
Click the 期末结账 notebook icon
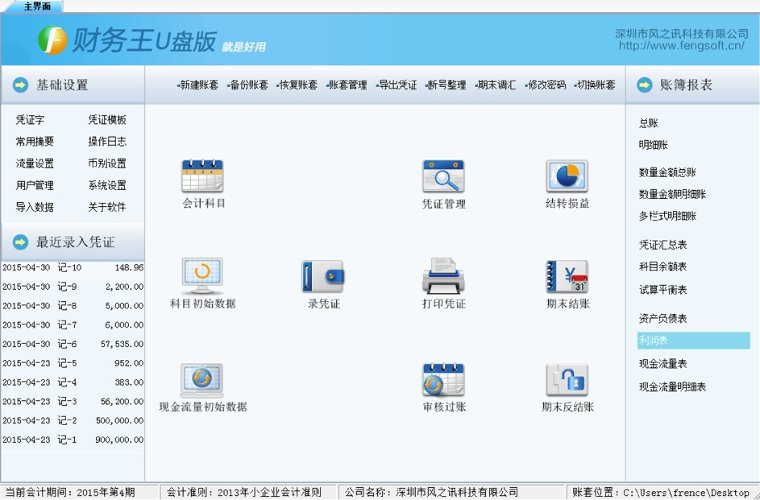pyautogui.click(x=567, y=276)
